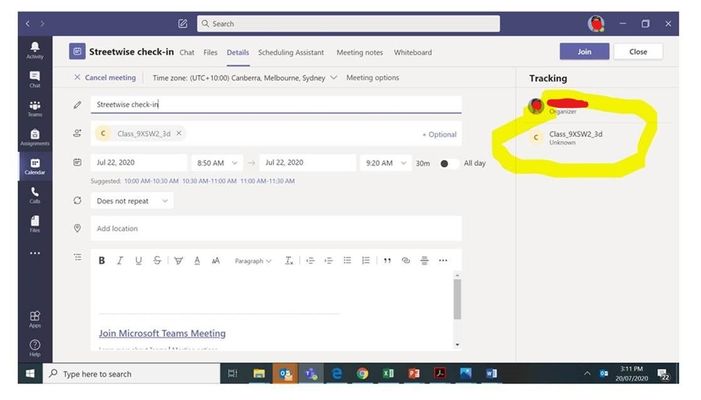Open the Join Microsoft Teams Meeting link
Viewport: 701px width, 400px height.
tap(162, 333)
